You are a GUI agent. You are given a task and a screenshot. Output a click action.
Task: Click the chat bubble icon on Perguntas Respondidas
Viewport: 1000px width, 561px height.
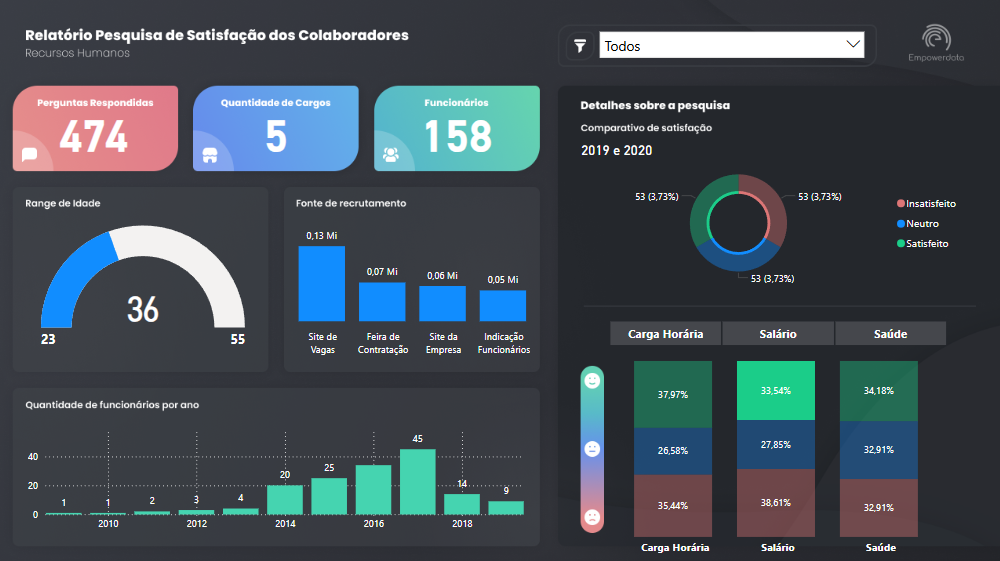click(x=29, y=154)
